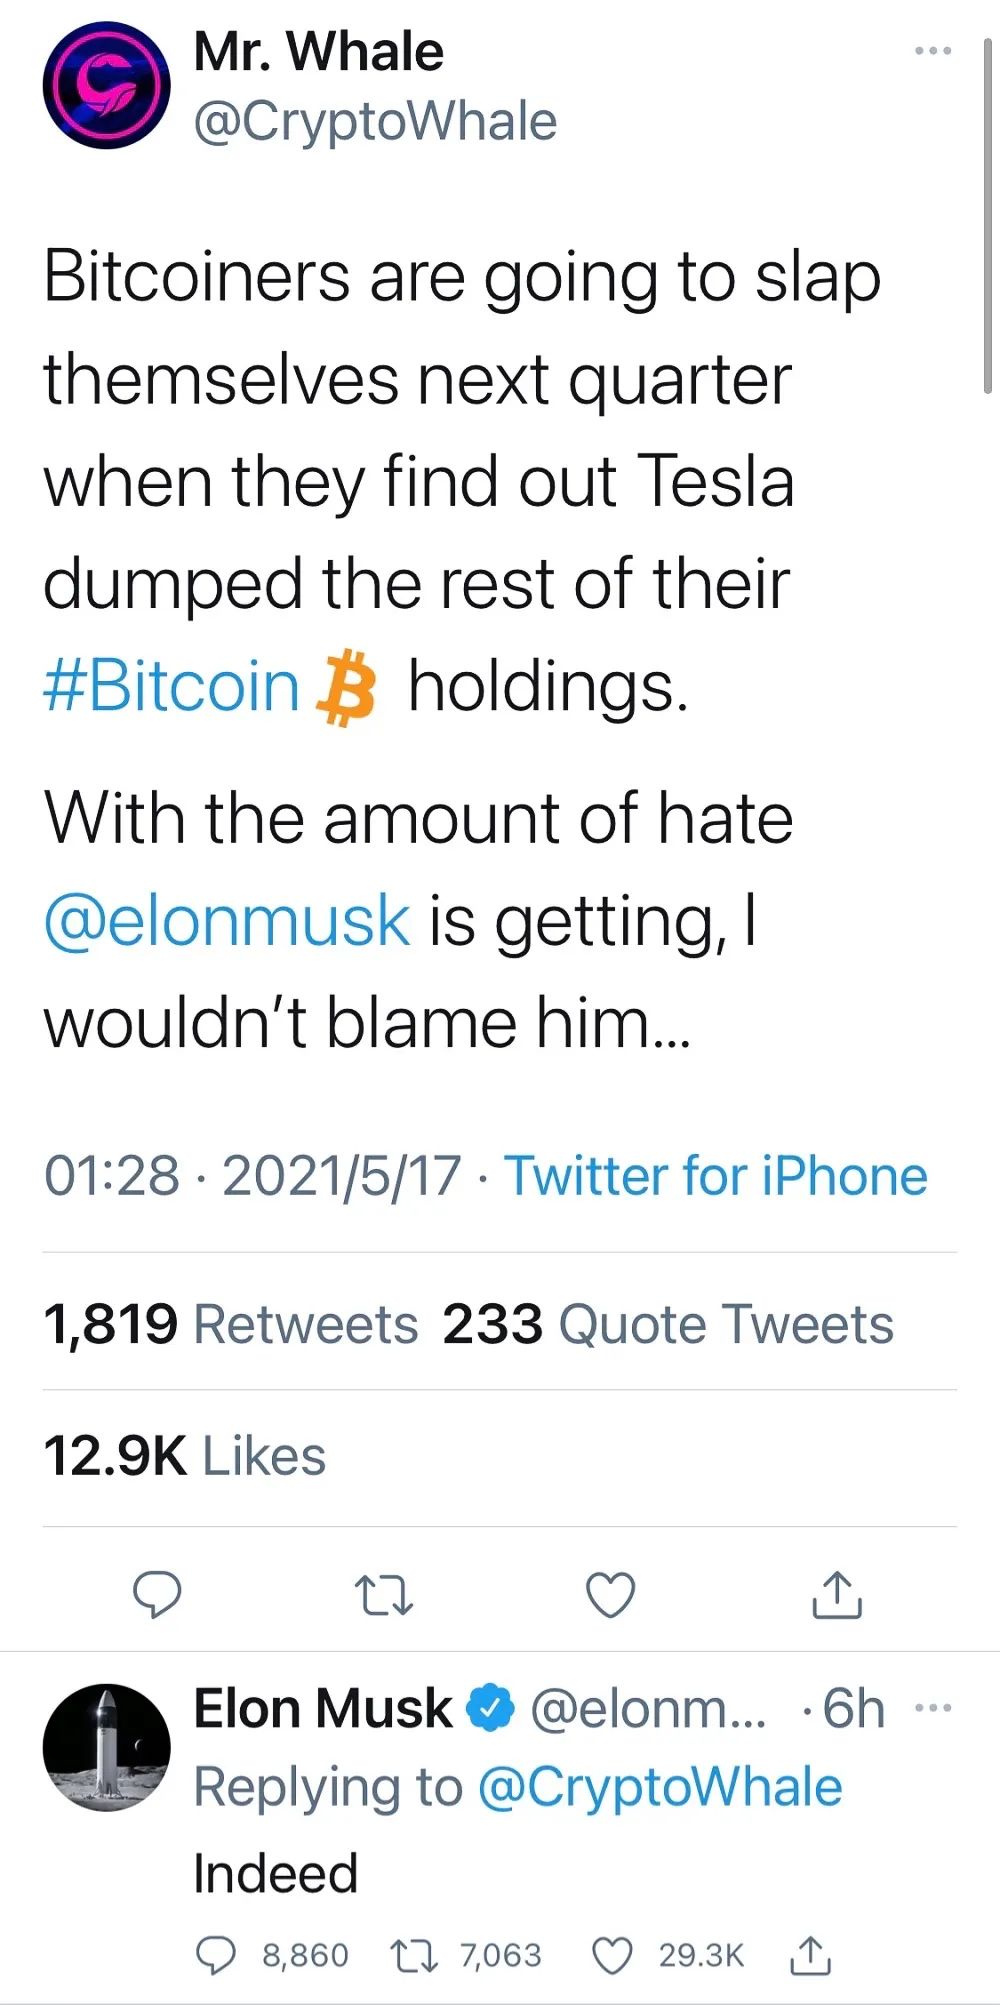This screenshot has height=2005, width=1000.
Task: Like Mr. Whale's tweet with heart icon
Action: (x=610, y=1595)
